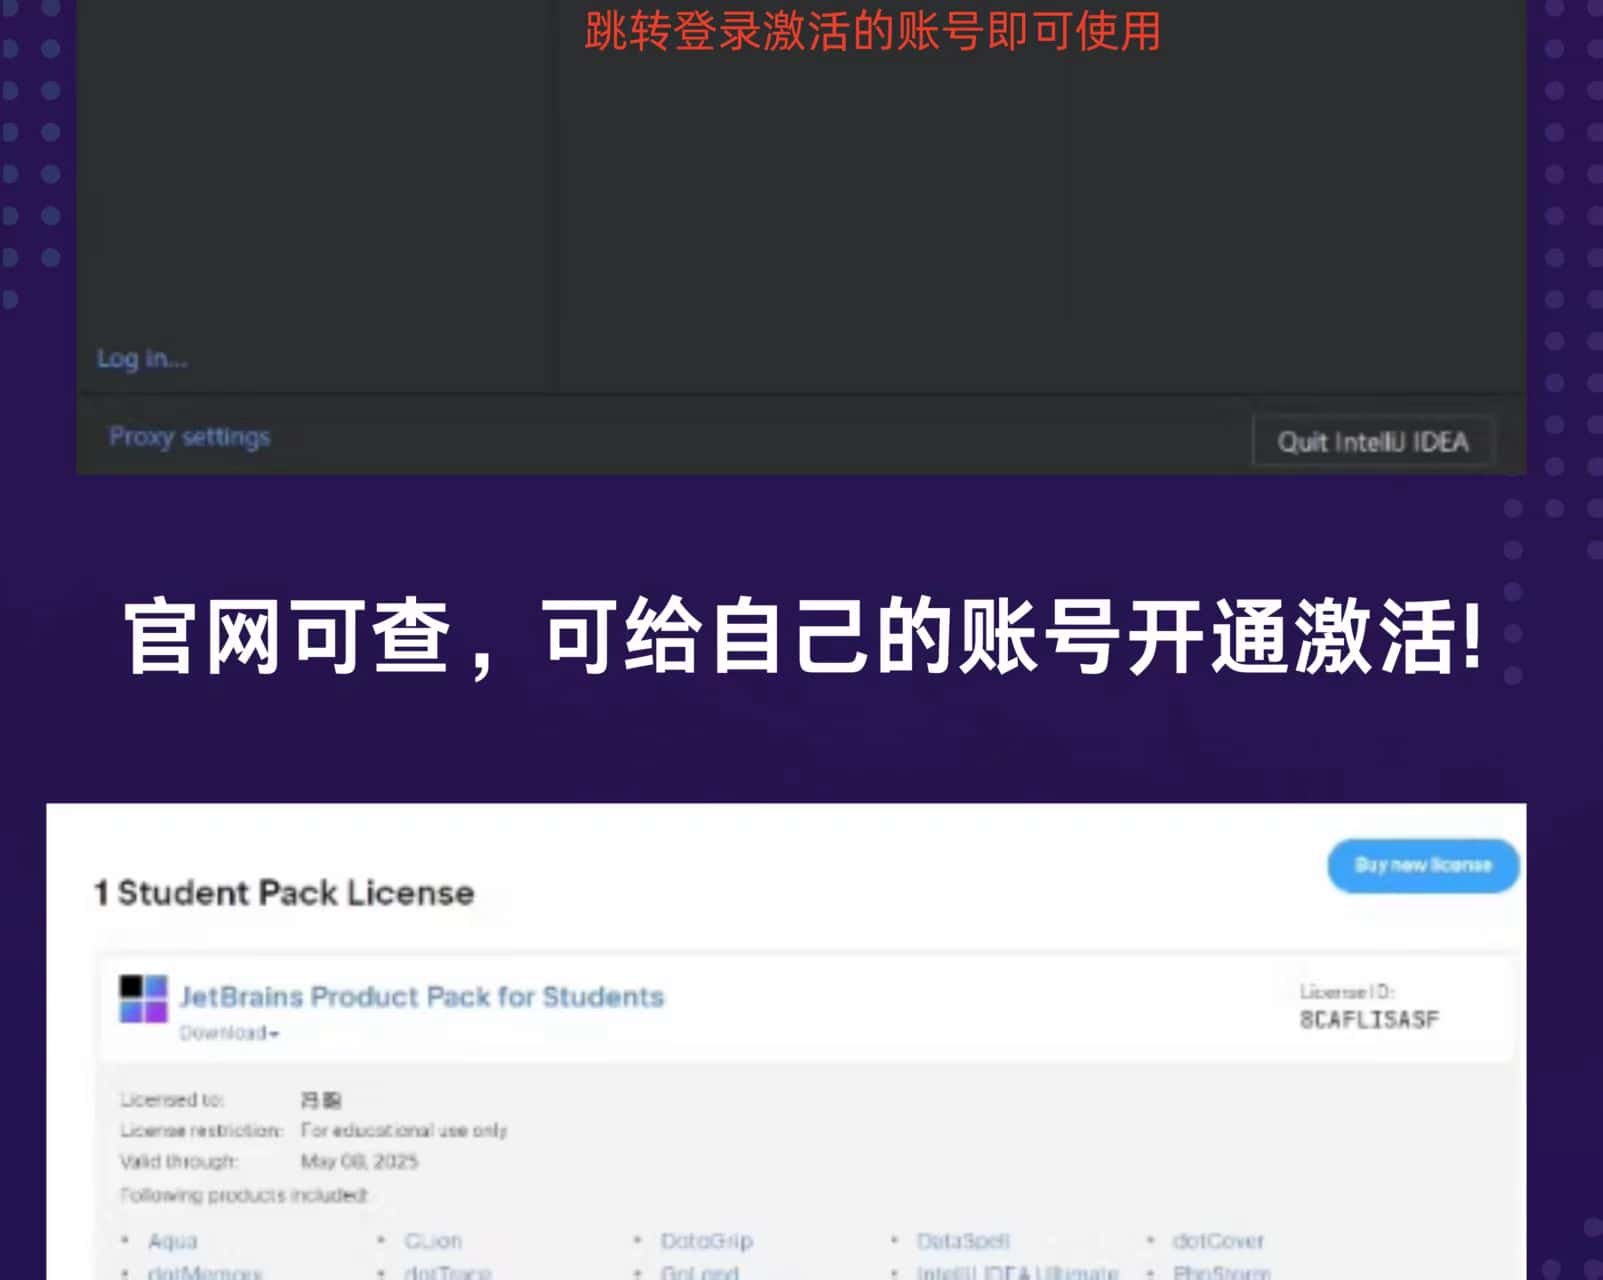Open the Log in... link

coord(142,358)
